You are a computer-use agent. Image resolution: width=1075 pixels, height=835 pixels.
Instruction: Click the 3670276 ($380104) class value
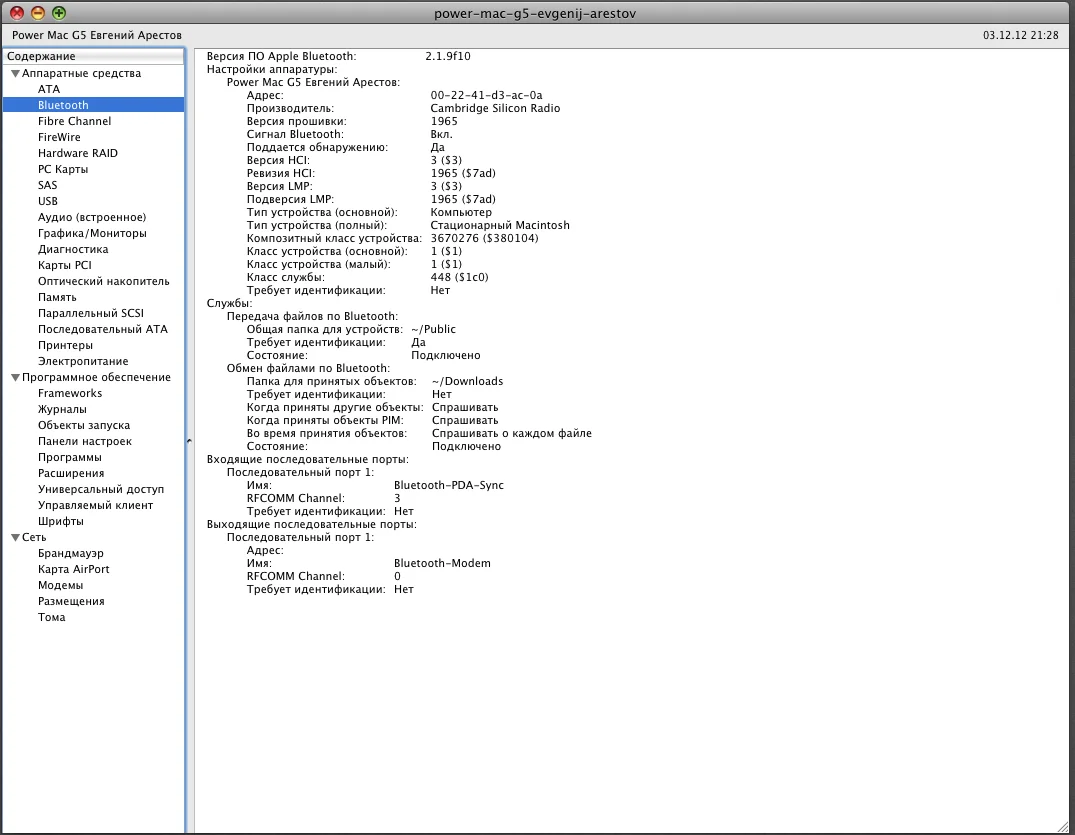484,239
